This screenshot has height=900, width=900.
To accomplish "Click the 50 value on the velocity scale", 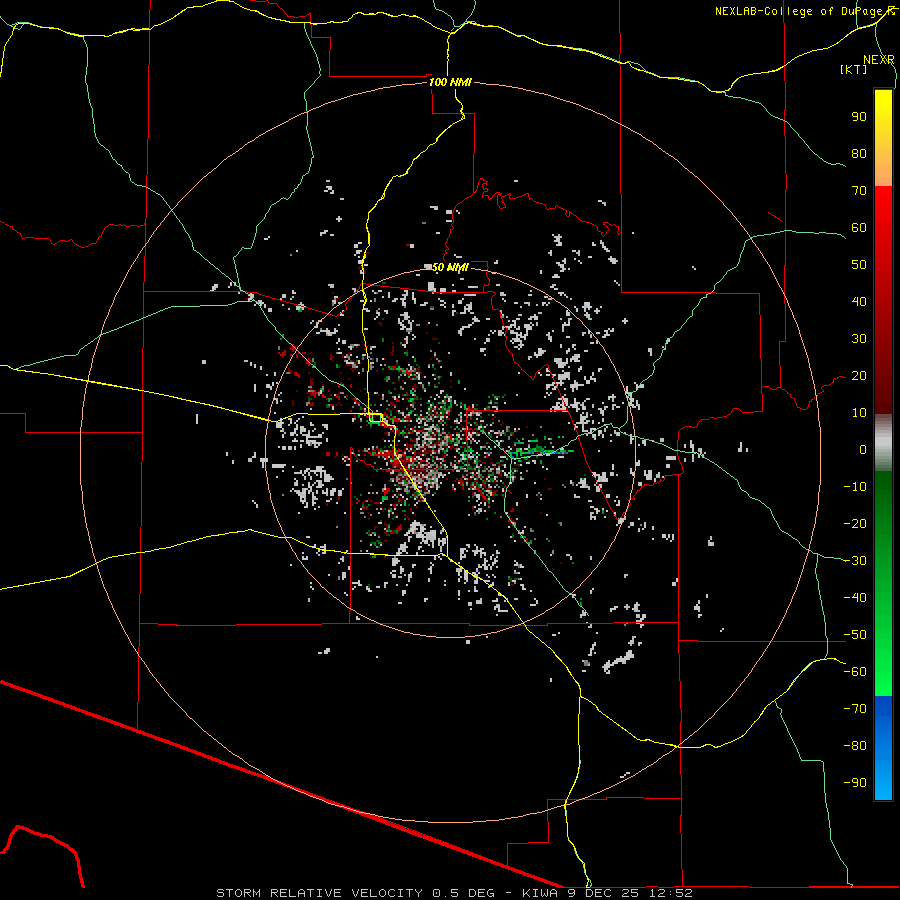I will (x=859, y=265).
